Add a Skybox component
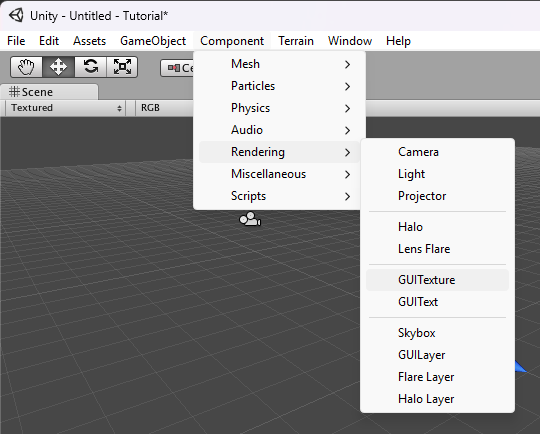540x434 pixels. tap(437, 333)
